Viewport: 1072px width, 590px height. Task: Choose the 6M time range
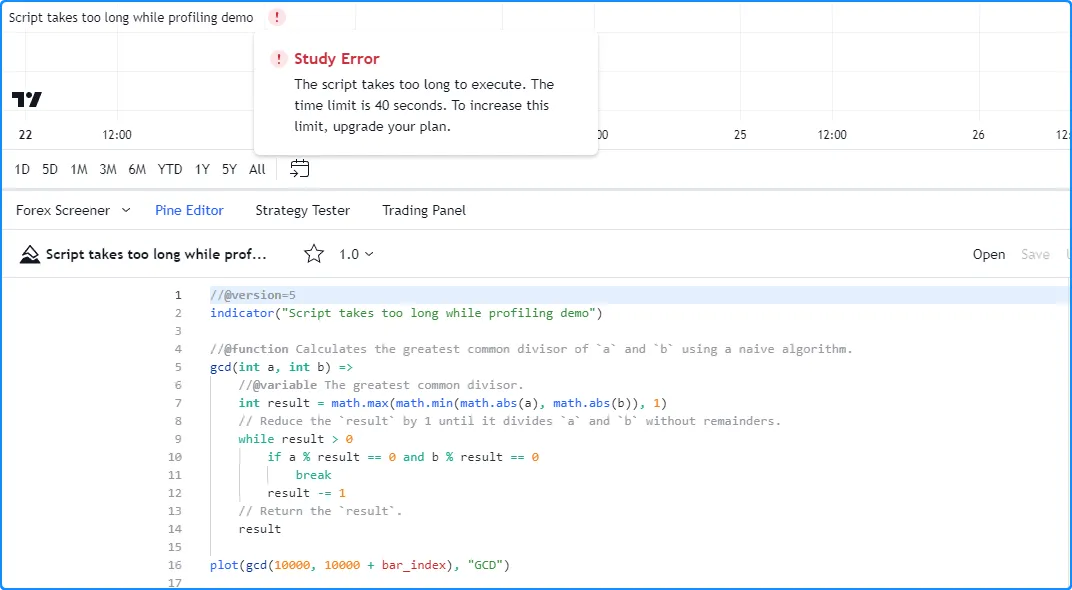coord(137,169)
